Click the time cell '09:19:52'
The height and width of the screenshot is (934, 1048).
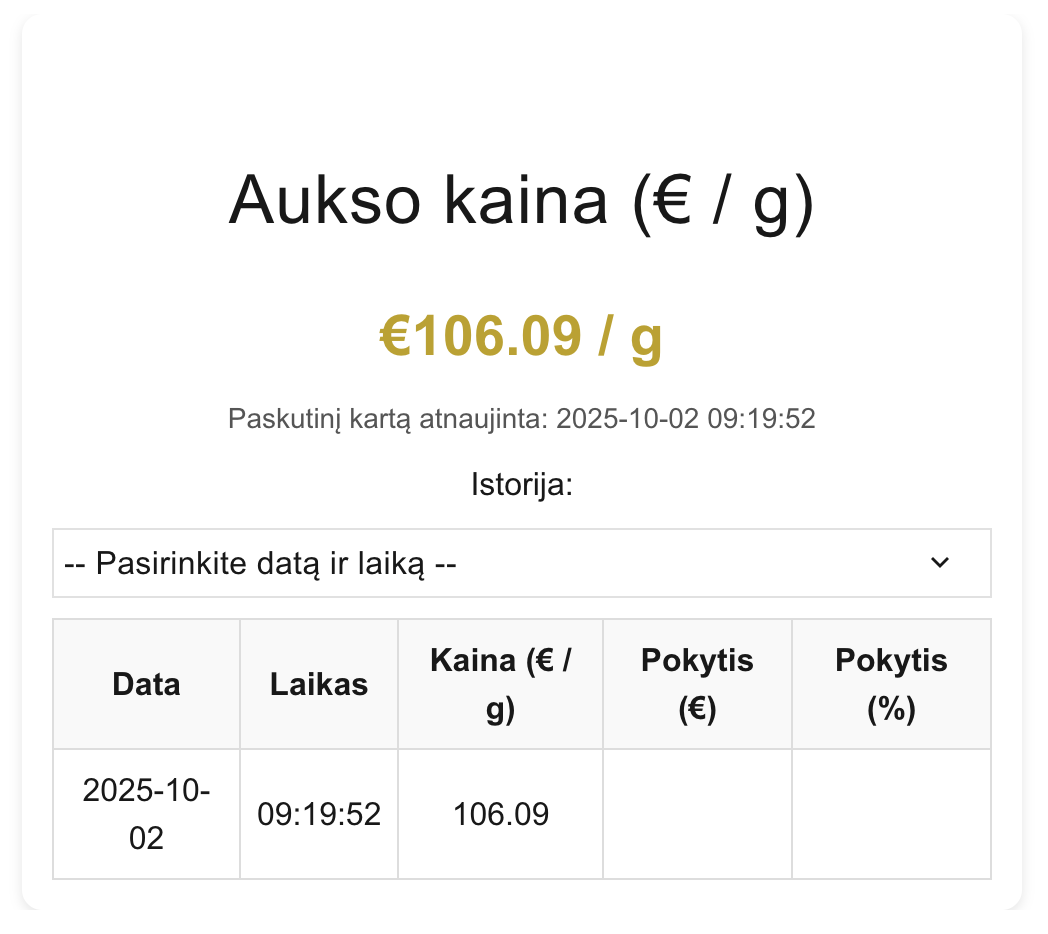[x=318, y=813]
